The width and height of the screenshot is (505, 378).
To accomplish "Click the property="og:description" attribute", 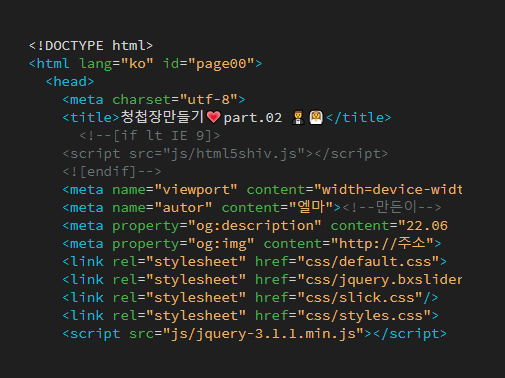I will (x=217, y=226).
